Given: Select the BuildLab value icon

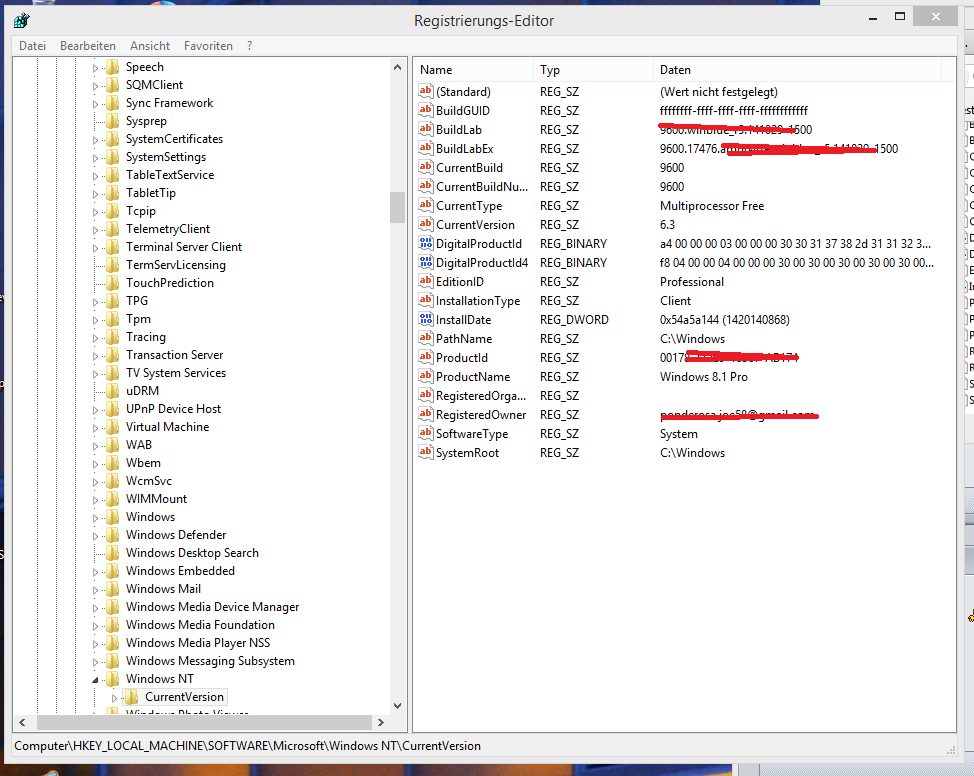Looking at the screenshot, I should tap(426, 129).
